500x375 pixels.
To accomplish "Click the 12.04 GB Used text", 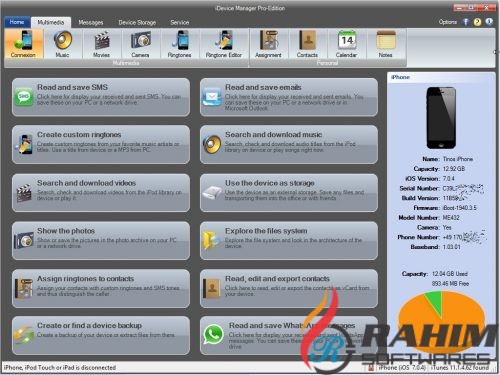I will coord(450,274).
